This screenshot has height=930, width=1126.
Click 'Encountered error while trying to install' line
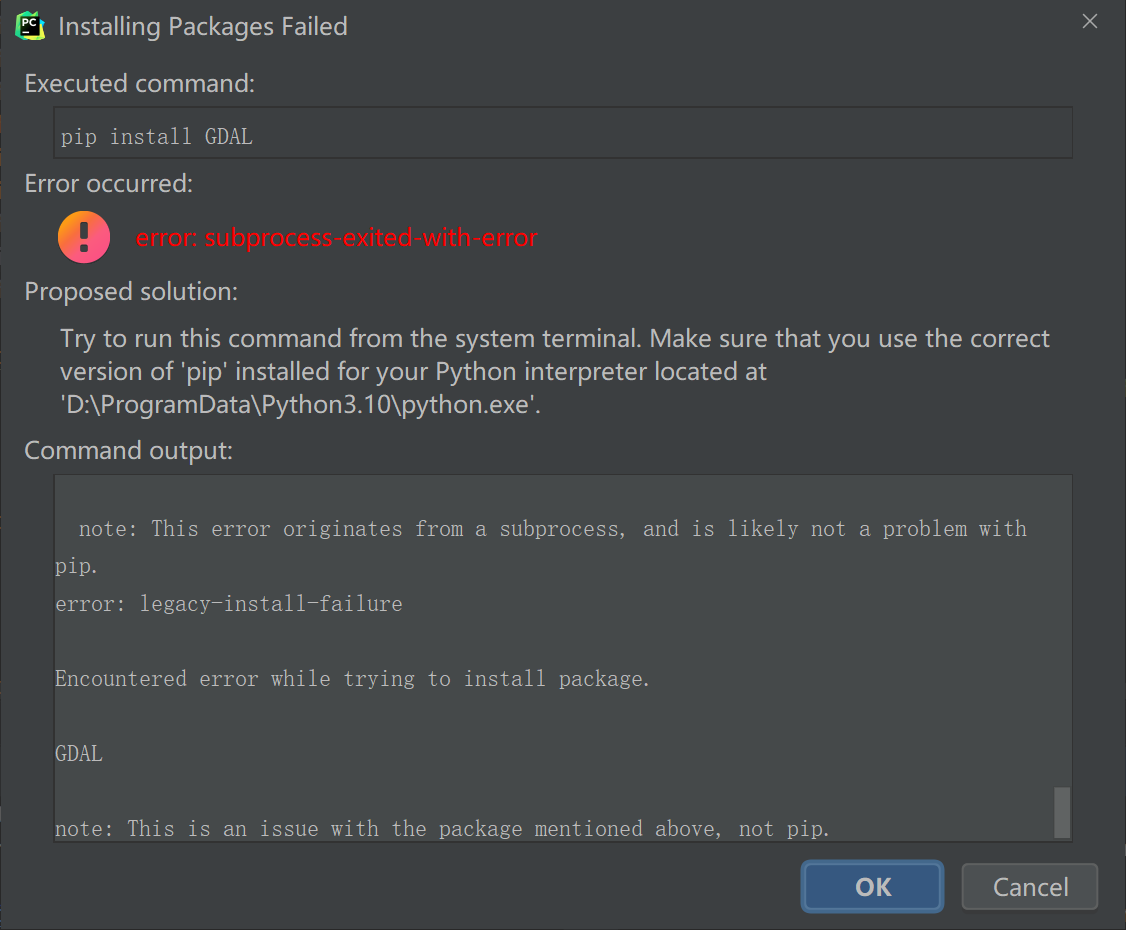coord(353,679)
